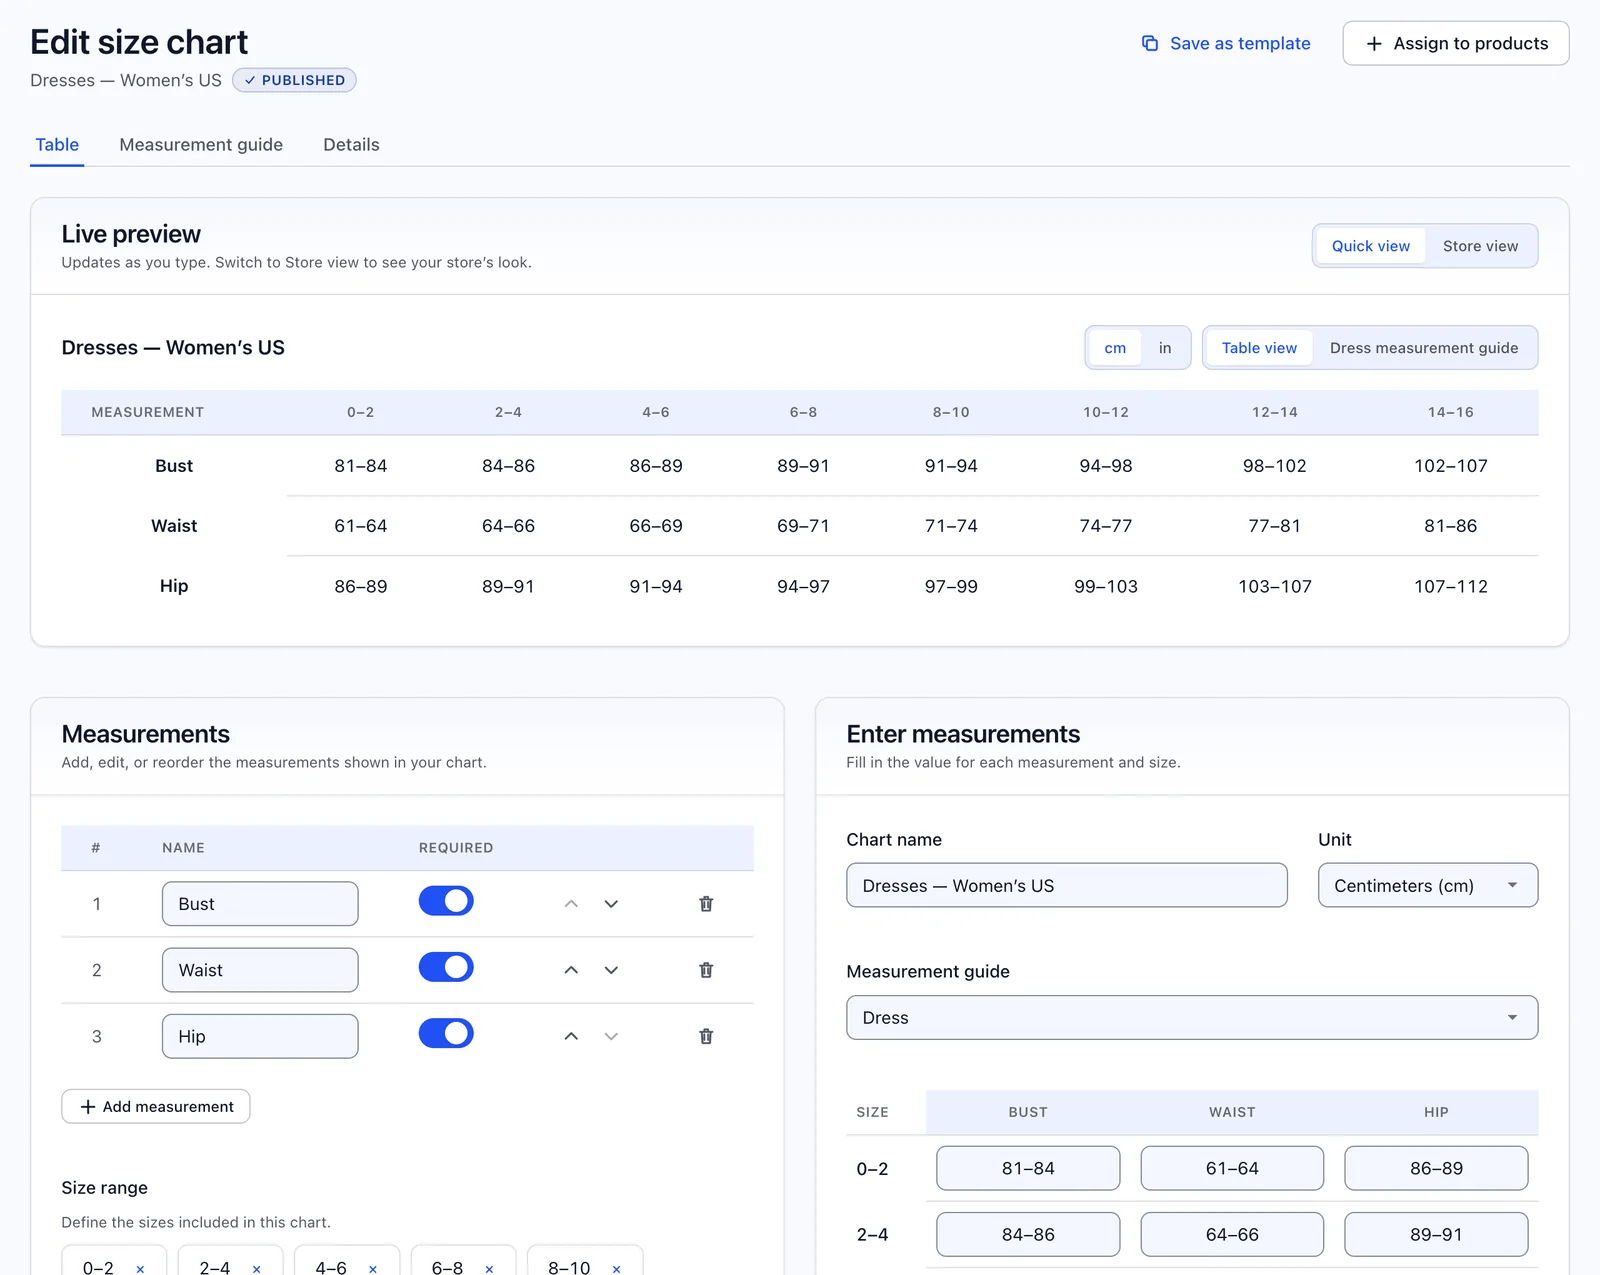Image resolution: width=1600 pixels, height=1275 pixels.
Task: Move Hip measurement up one row
Action: point(571,1036)
